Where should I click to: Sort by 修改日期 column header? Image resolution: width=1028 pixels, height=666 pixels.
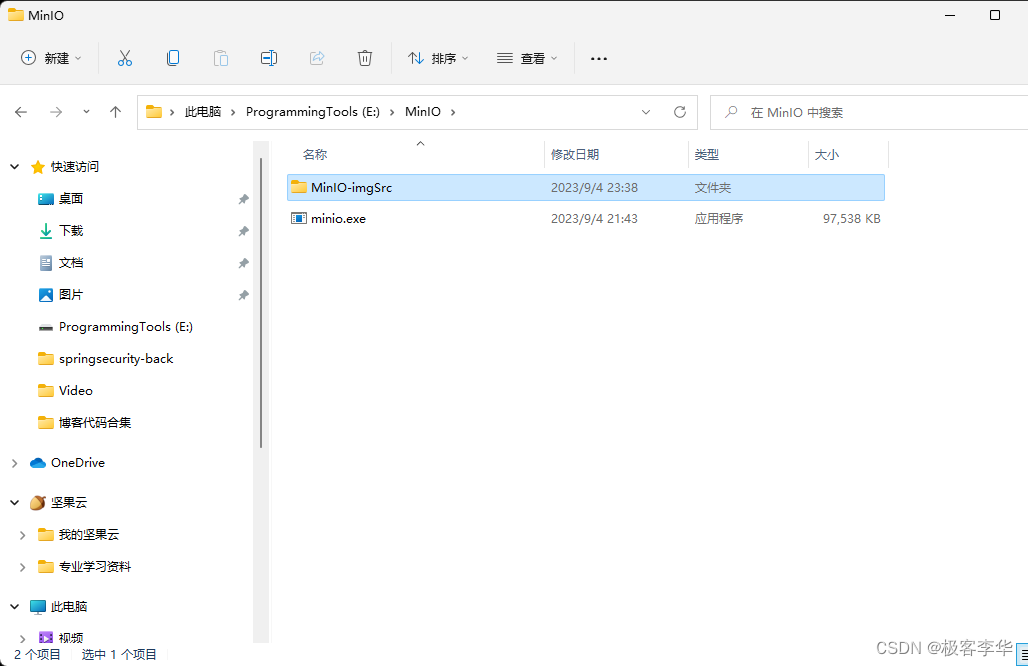[x=575, y=155]
